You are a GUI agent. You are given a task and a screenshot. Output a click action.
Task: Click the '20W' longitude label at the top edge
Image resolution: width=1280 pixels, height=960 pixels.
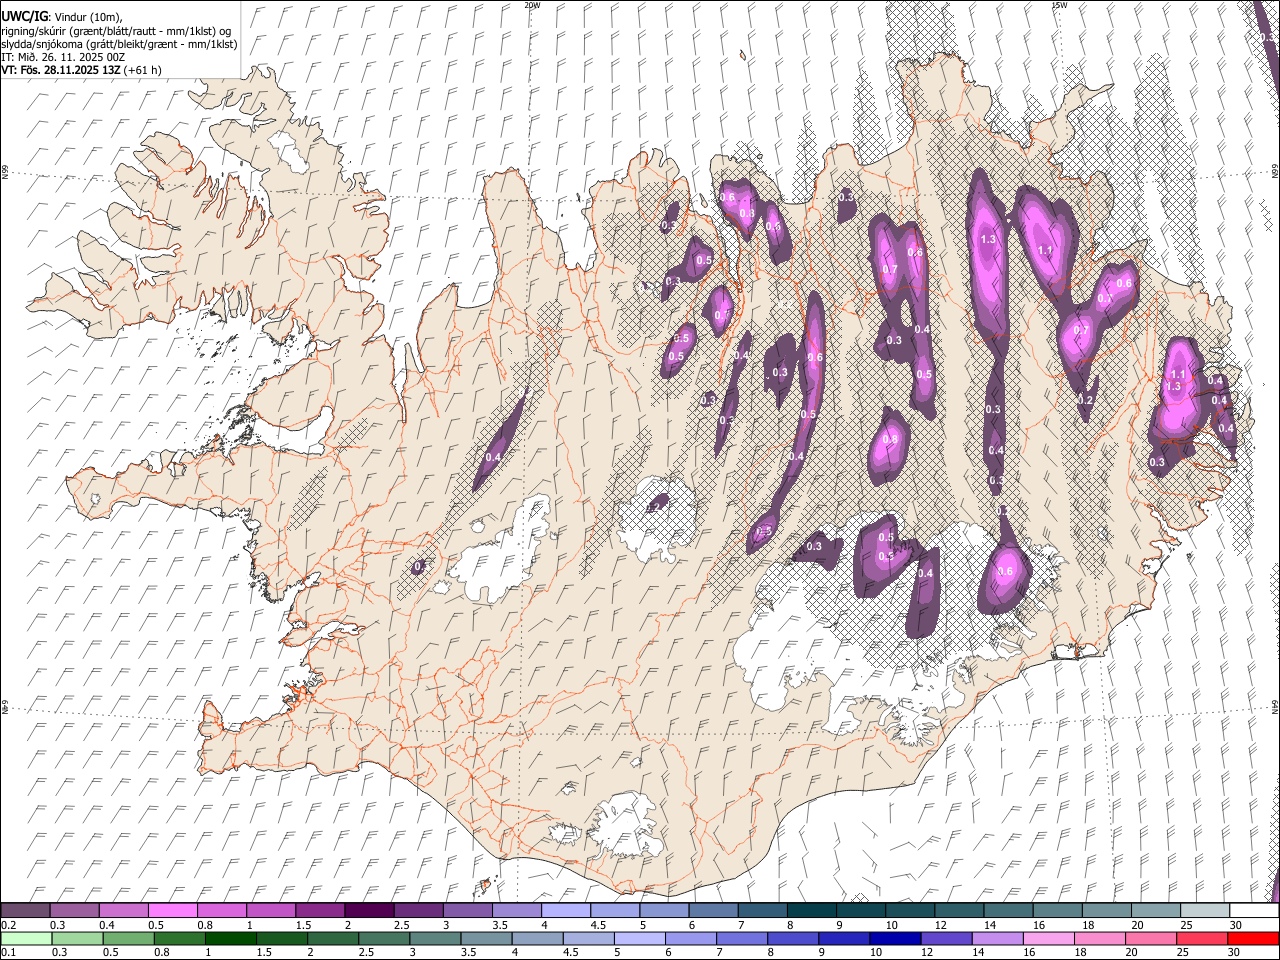(532, 5)
